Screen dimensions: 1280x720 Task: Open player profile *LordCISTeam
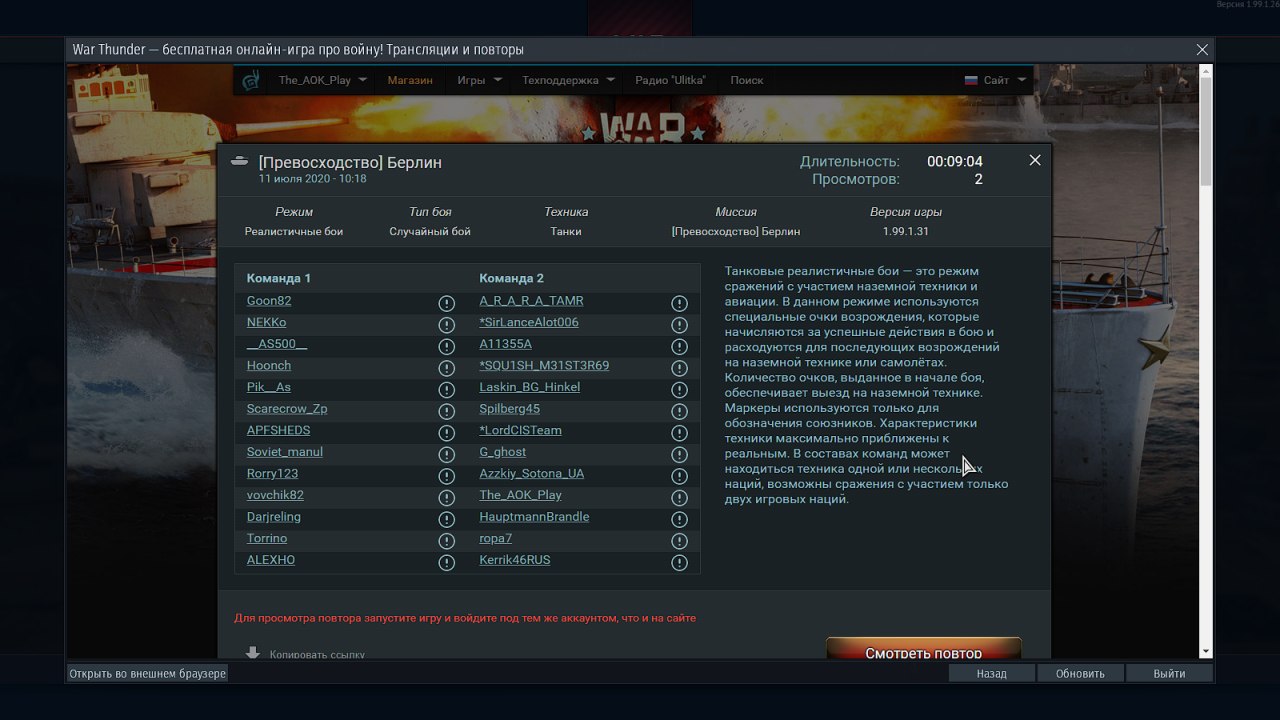click(x=520, y=430)
